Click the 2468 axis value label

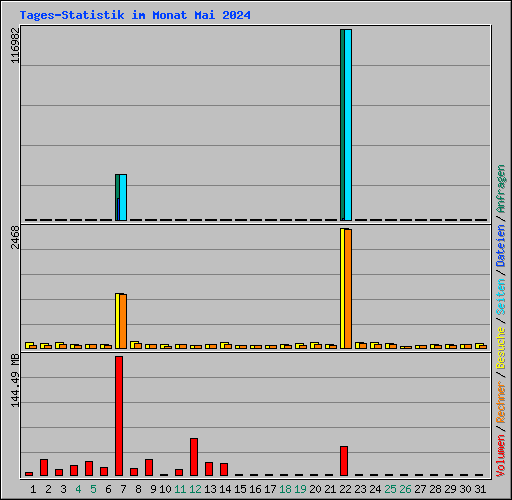(15, 237)
